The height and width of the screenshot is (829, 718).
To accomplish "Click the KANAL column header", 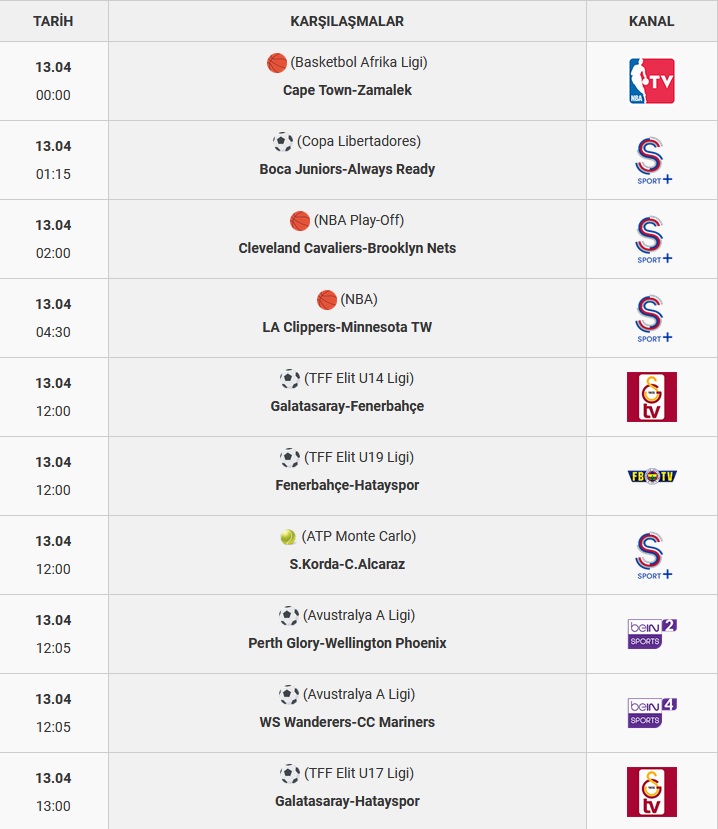I will (651, 21).
